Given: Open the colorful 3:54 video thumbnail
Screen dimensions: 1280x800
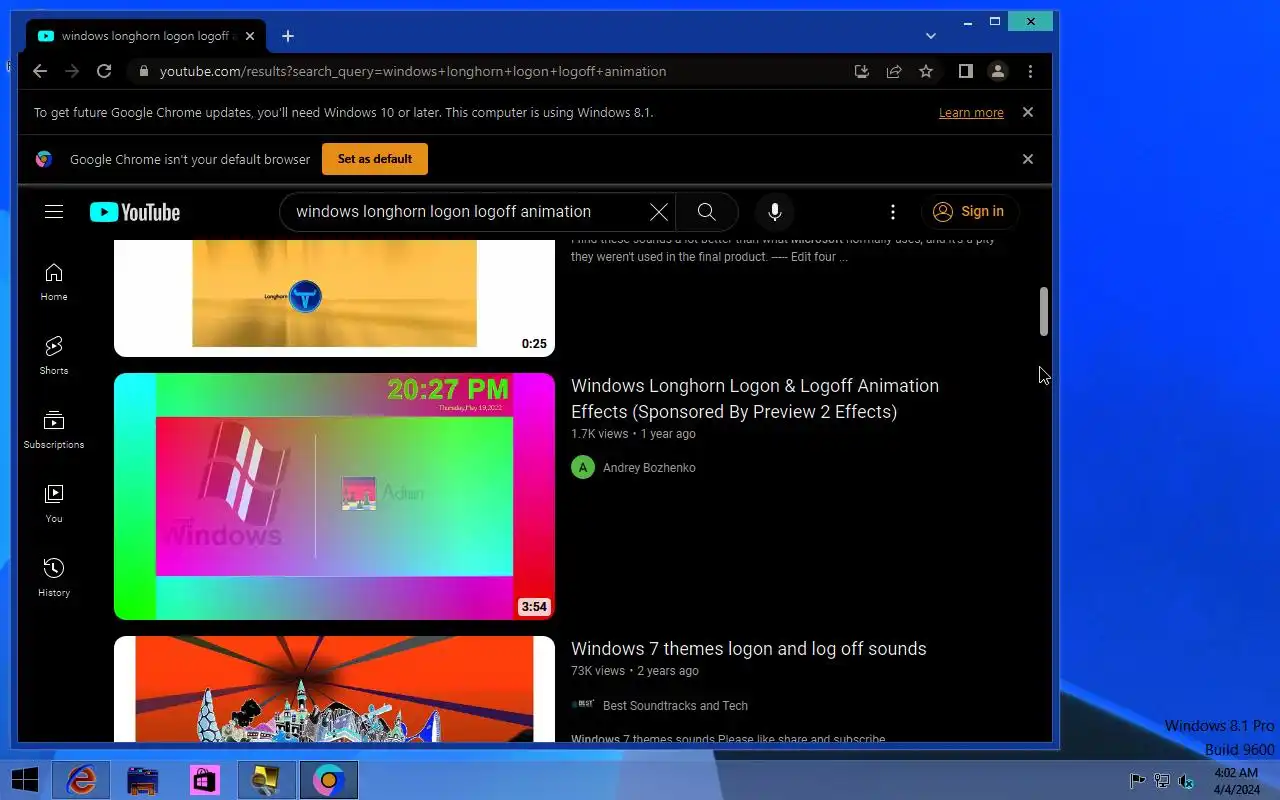Looking at the screenshot, I should (334, 496).
